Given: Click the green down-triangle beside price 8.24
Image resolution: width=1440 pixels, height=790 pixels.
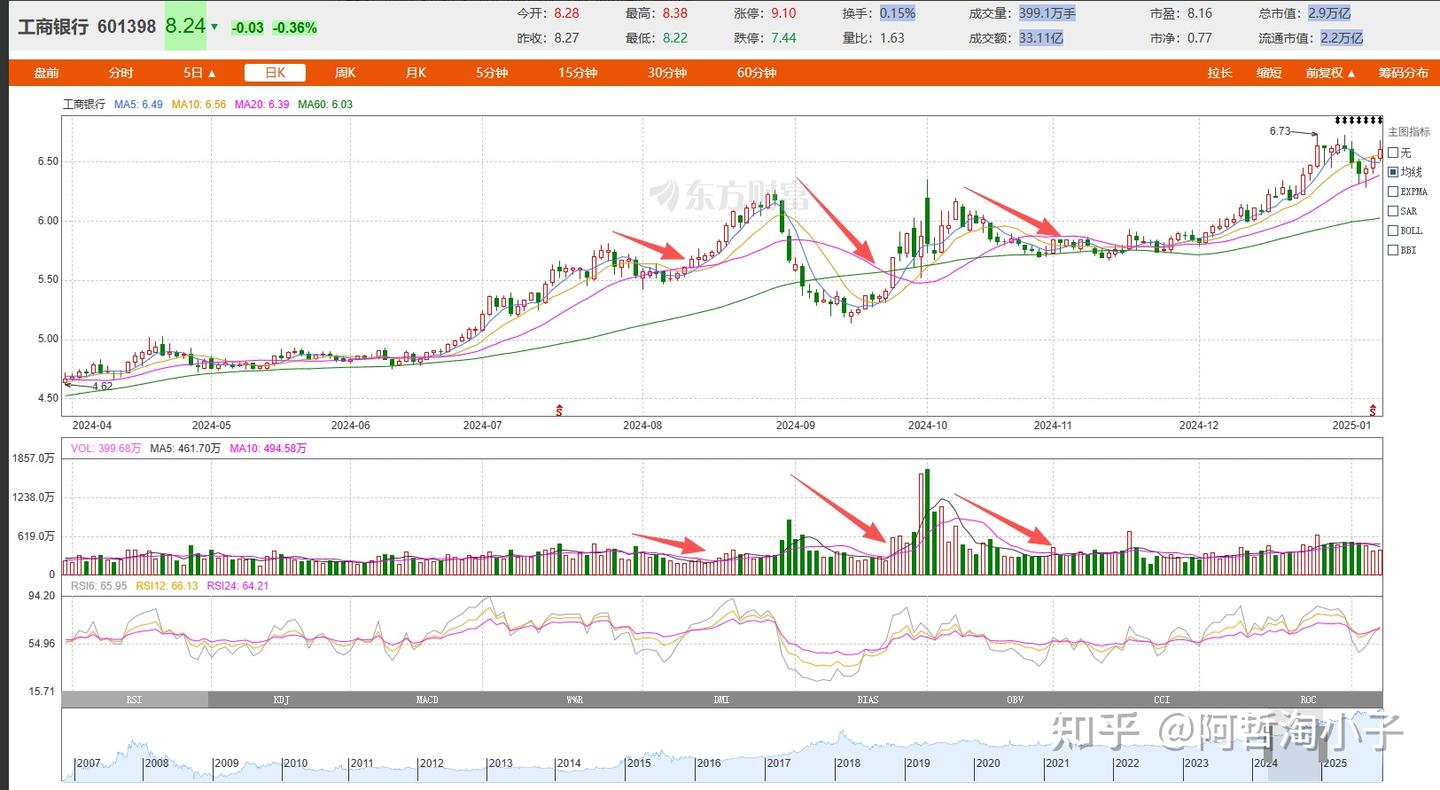Looking at the screenshot, I should click(213, 27).
